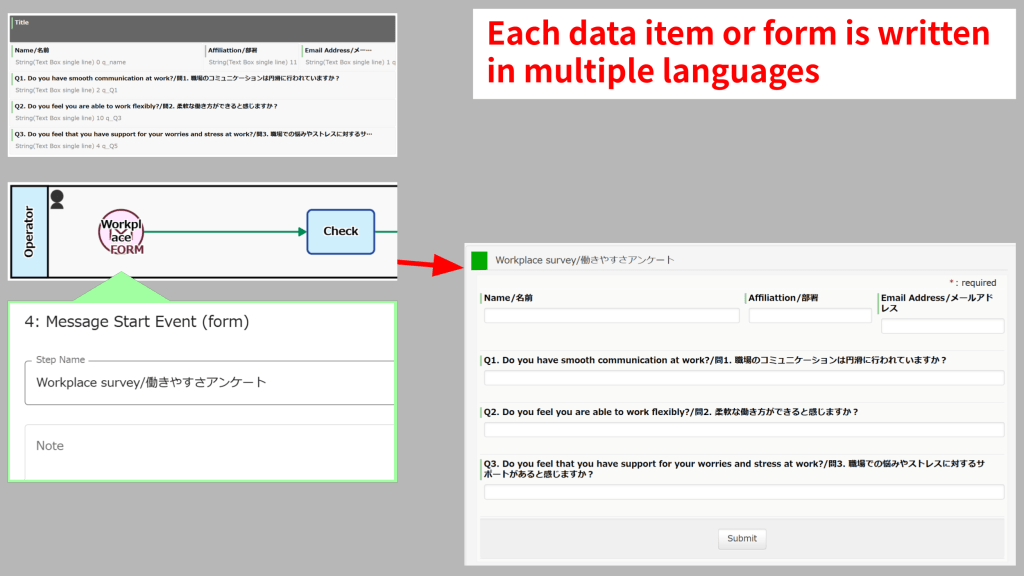
Task: Click '4: Message Start Event (form)' heading
Action: click(136, 321)
